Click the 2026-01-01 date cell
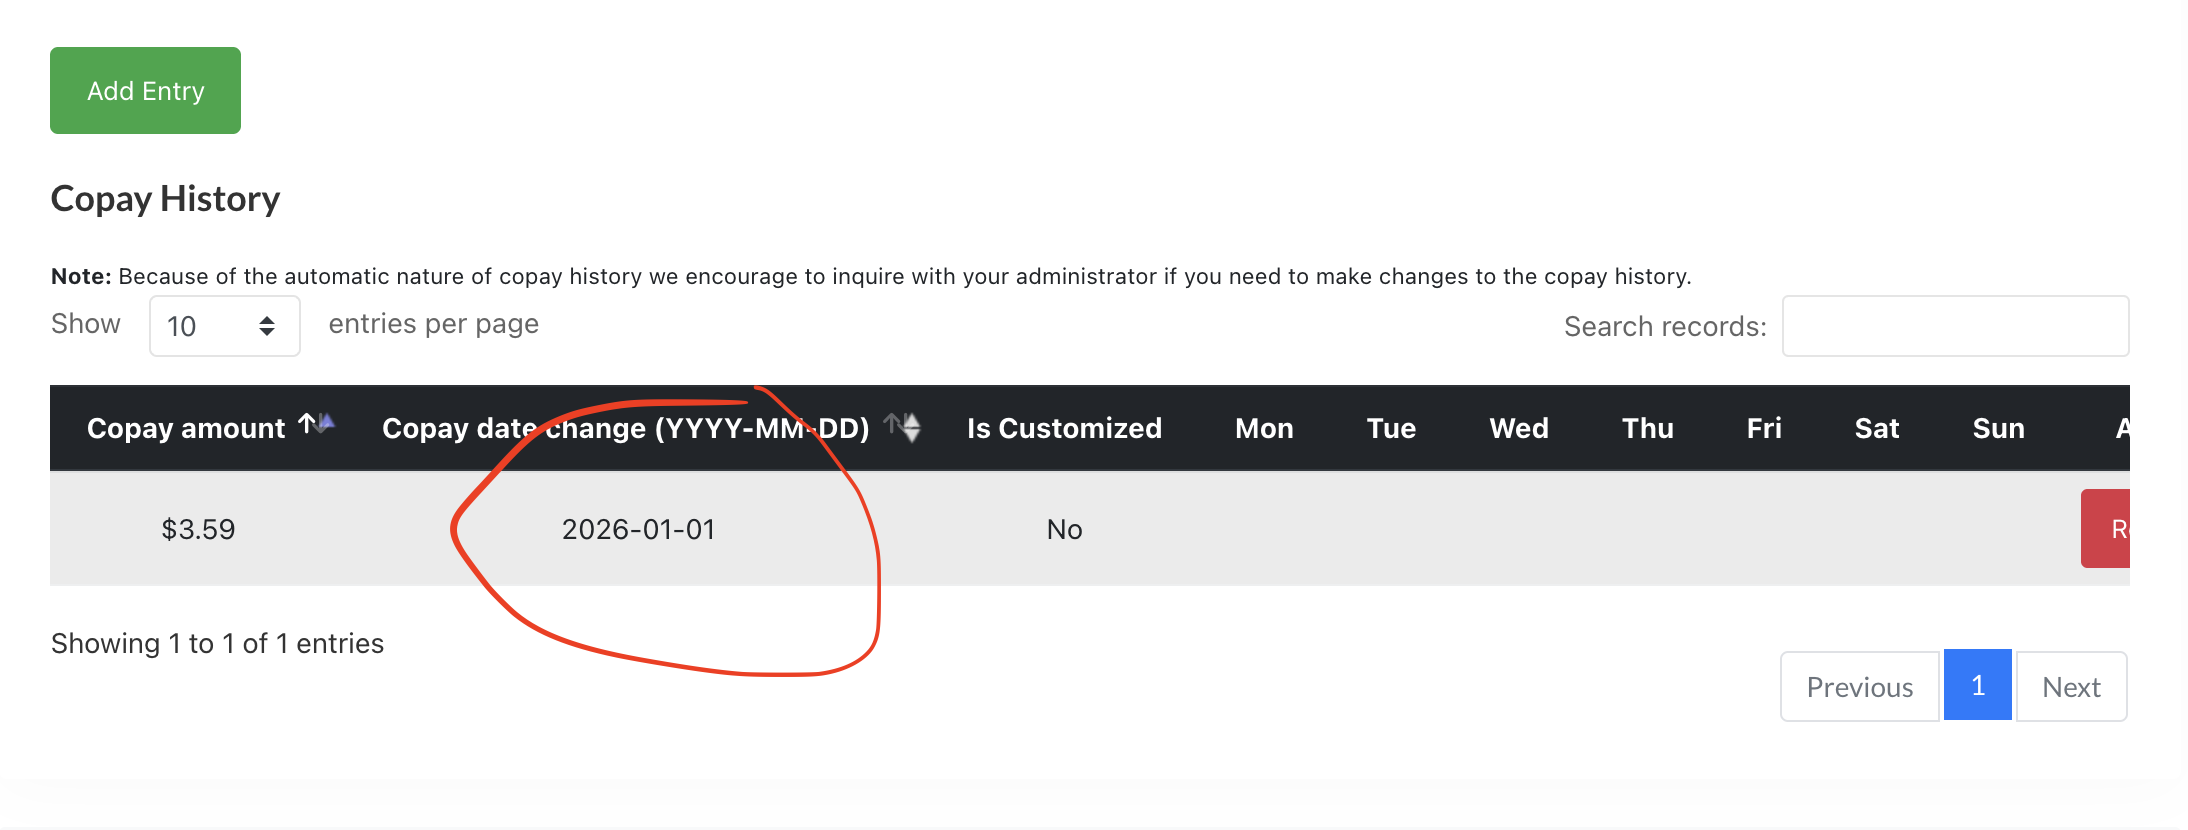Image resolution: width=2188 pixels, height=830 pixels. point(638,529)
